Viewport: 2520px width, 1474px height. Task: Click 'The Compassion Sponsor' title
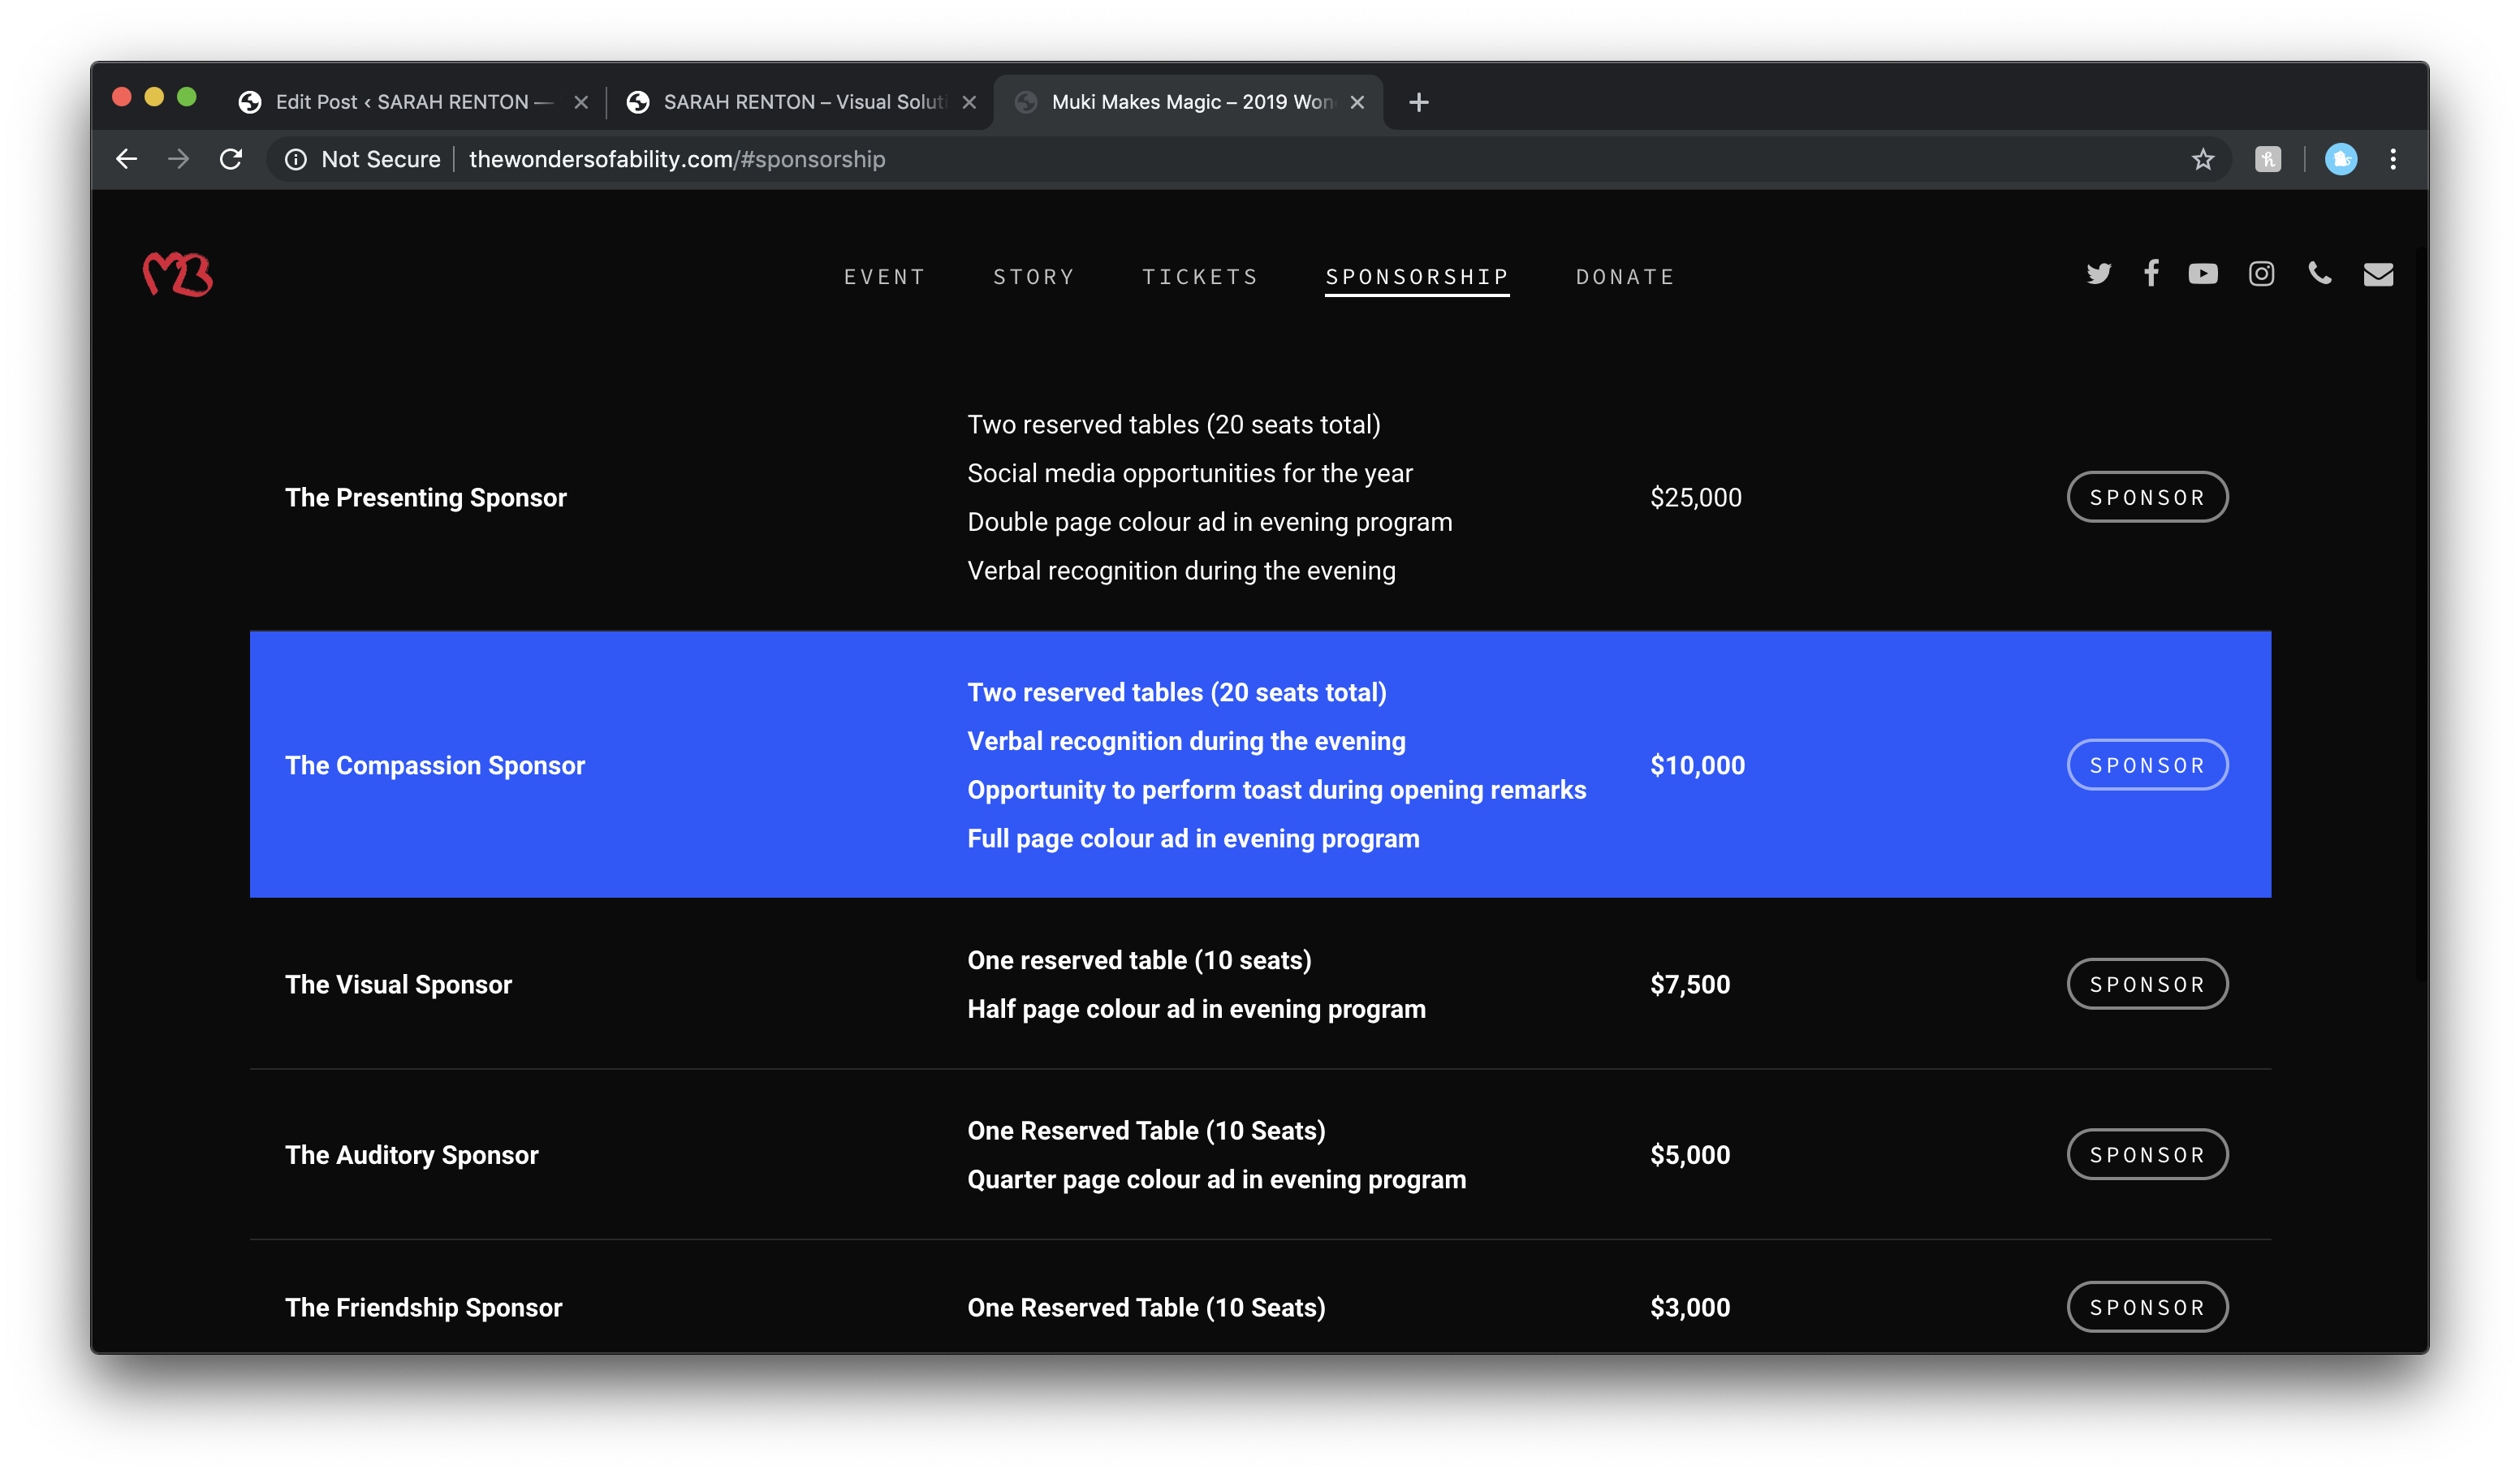click(435, 765)
